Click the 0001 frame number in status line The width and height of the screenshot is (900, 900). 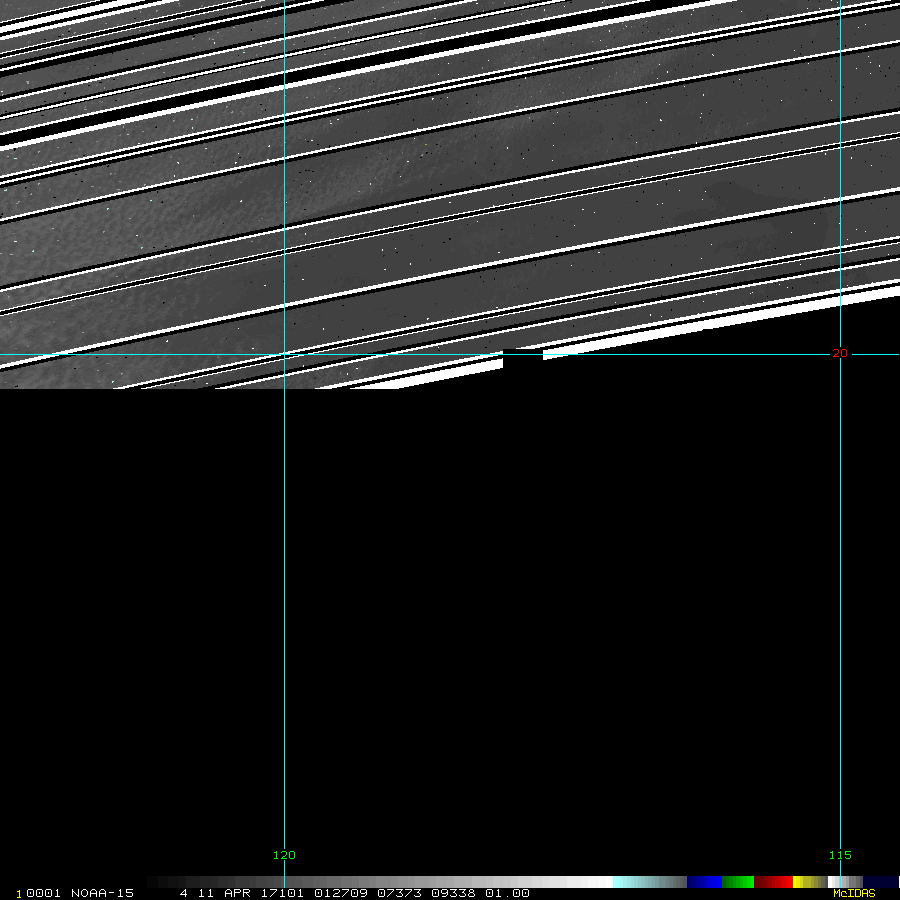pyautogui.click(x=43, y=893)
